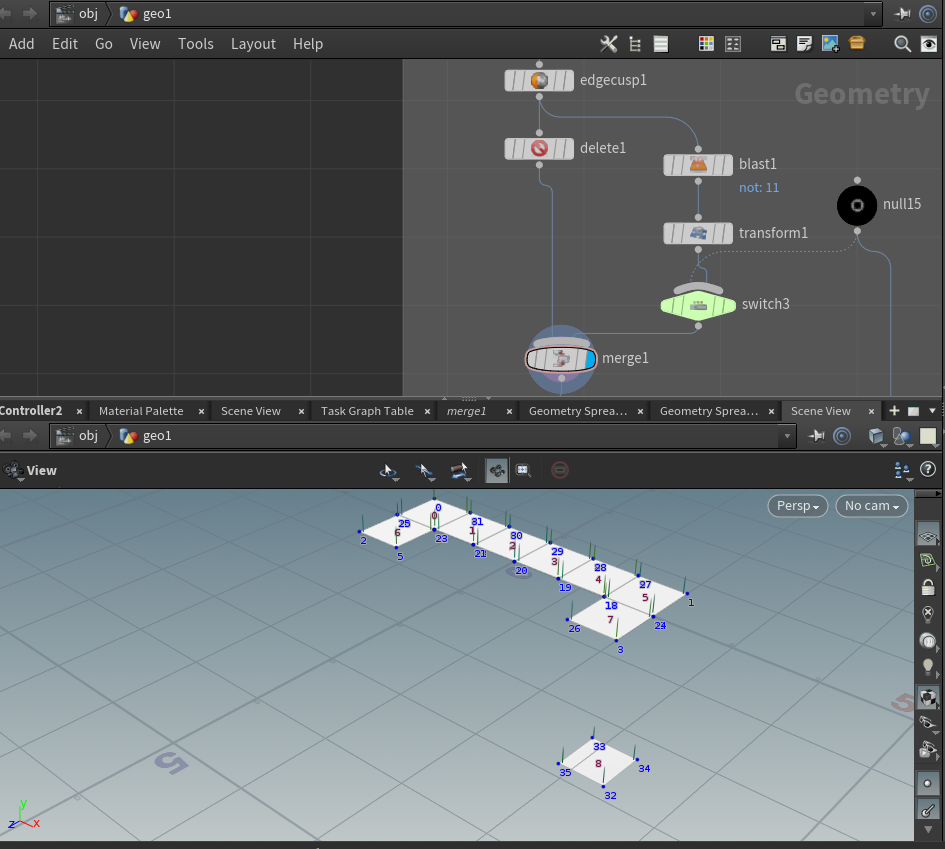Toggle point display in viewport sidebar
The height and width of the screenshot is (849, 945).
pyautogui.click(x=928, y=783)
